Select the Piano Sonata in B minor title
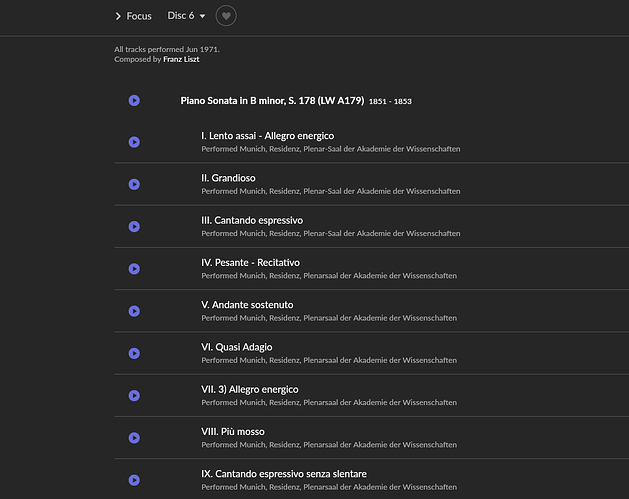 tap(271, 100)
